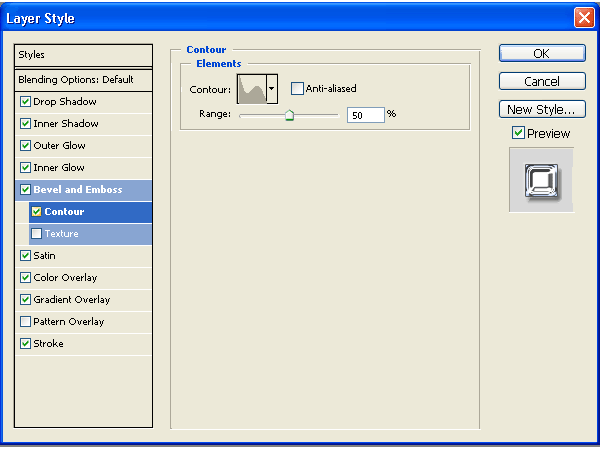Open the Outer Glow settings
Screen dimensions: 600x450
click(x=60, y=146)
